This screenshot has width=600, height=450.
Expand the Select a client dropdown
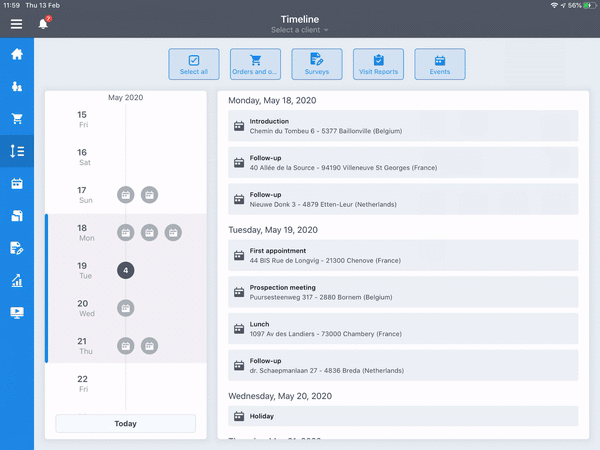pyautogui.click(x=300, y=30)
